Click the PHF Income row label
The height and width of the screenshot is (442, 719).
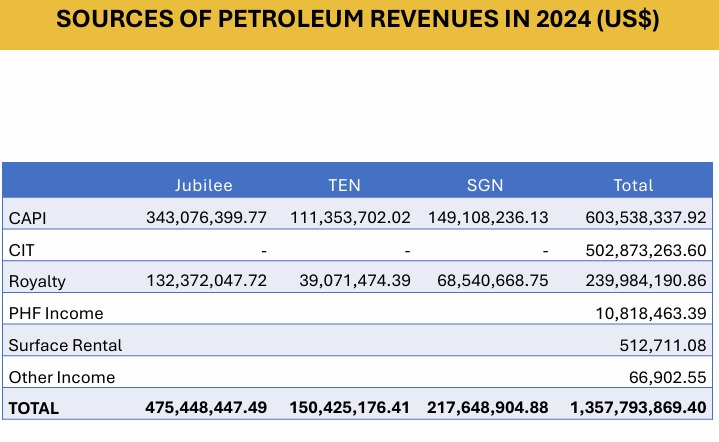click(55, 313)
